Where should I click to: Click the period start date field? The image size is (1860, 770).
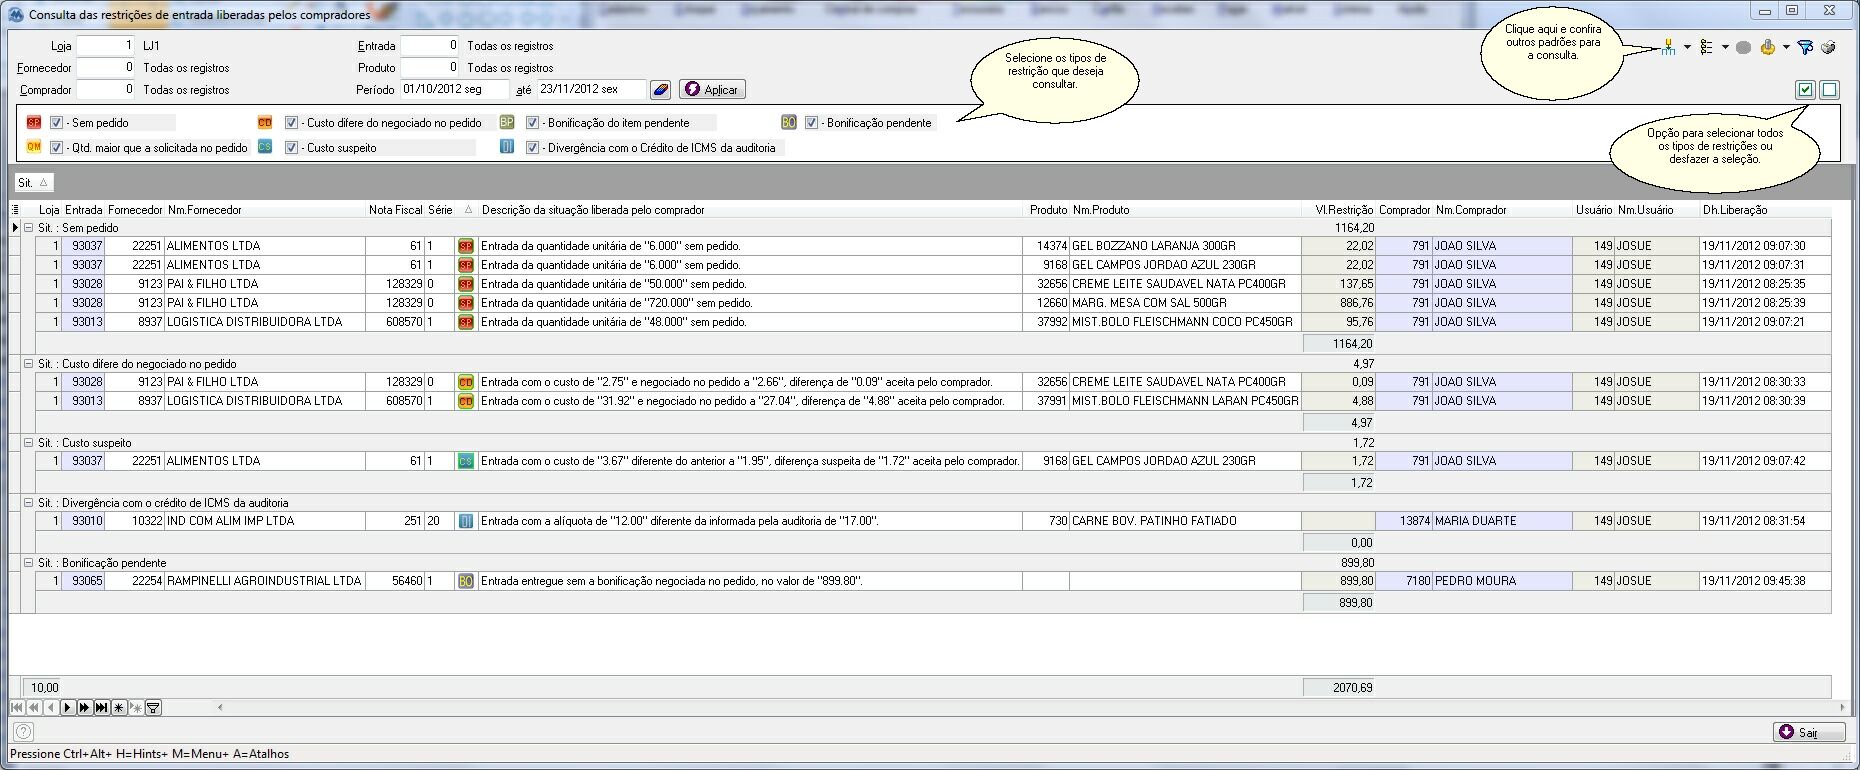(x=454, y=90)
